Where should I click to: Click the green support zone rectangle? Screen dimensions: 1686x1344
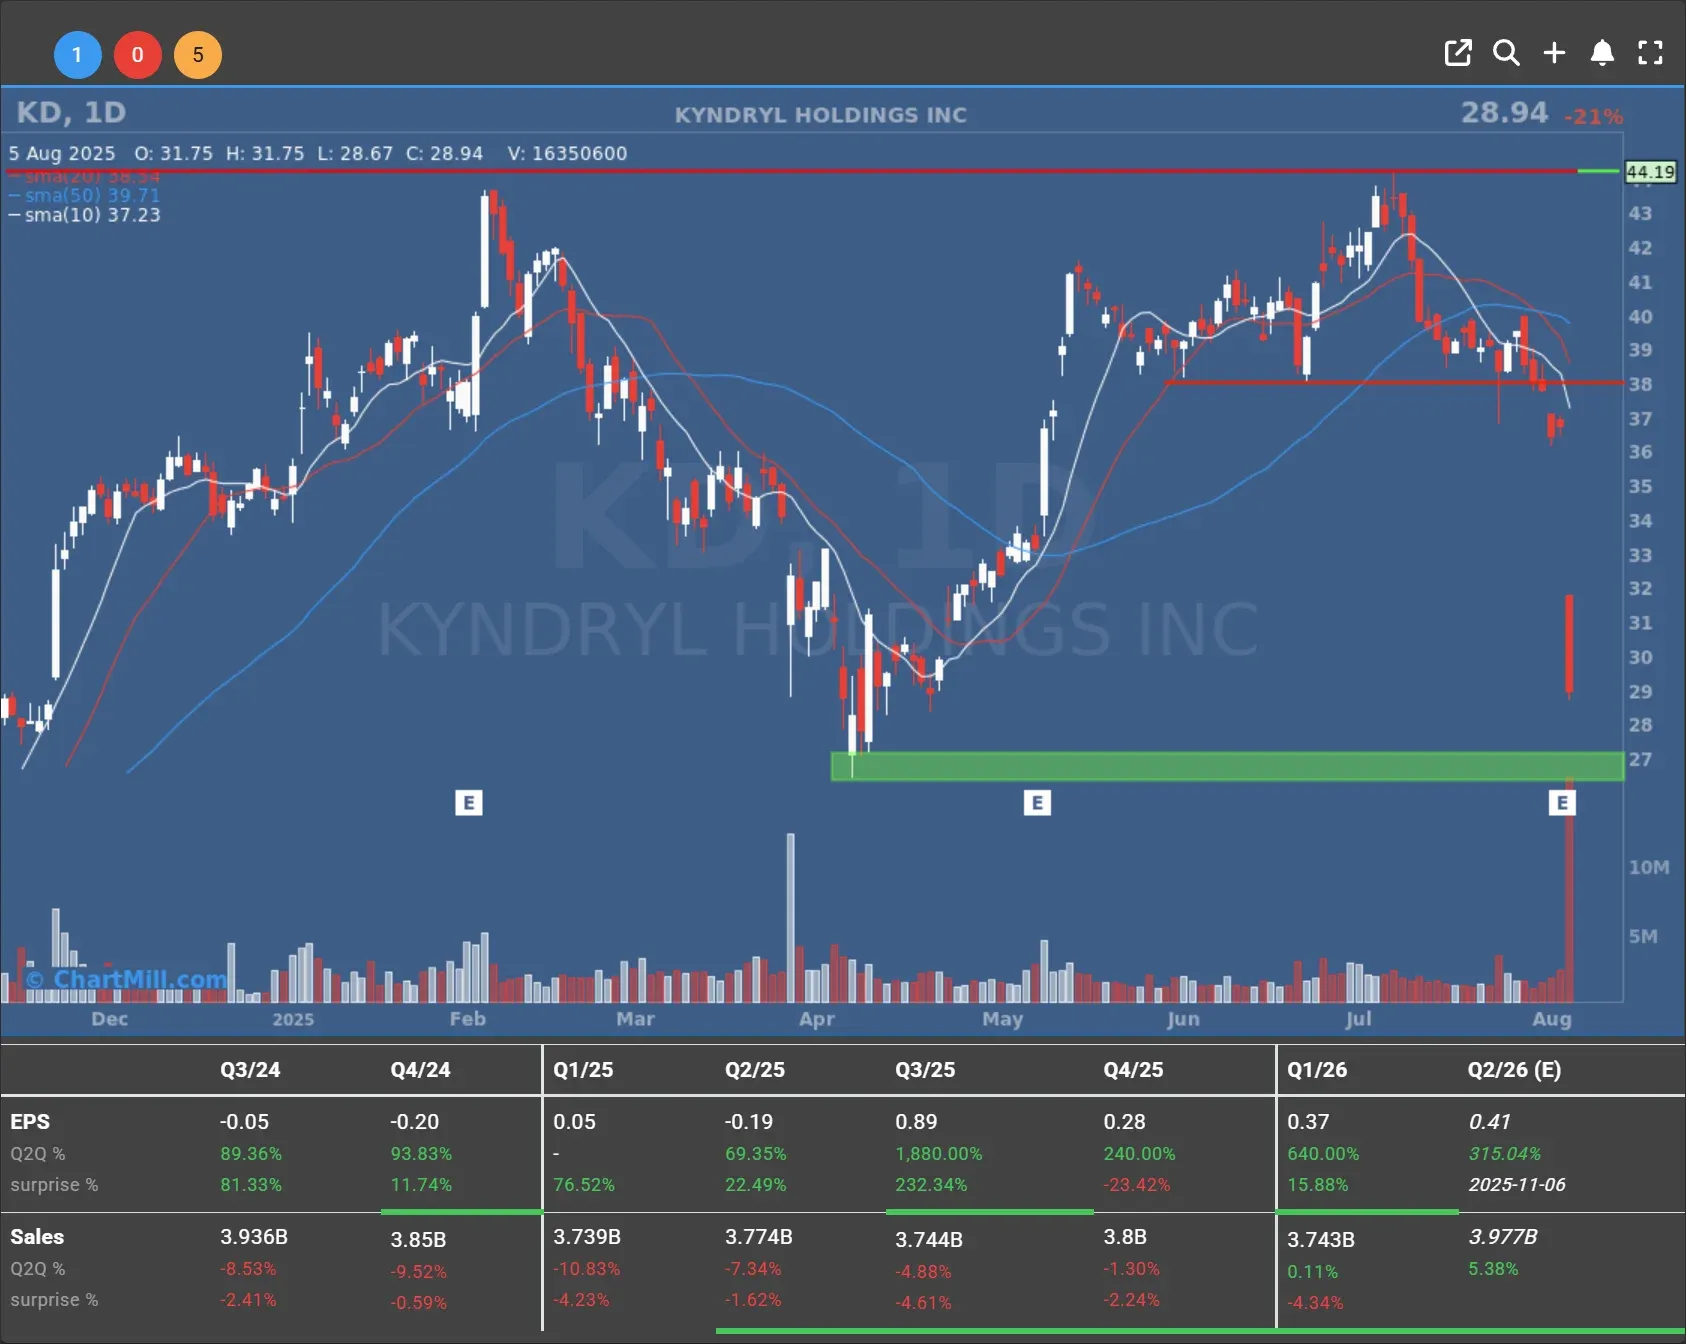(x=1227, y=766)
